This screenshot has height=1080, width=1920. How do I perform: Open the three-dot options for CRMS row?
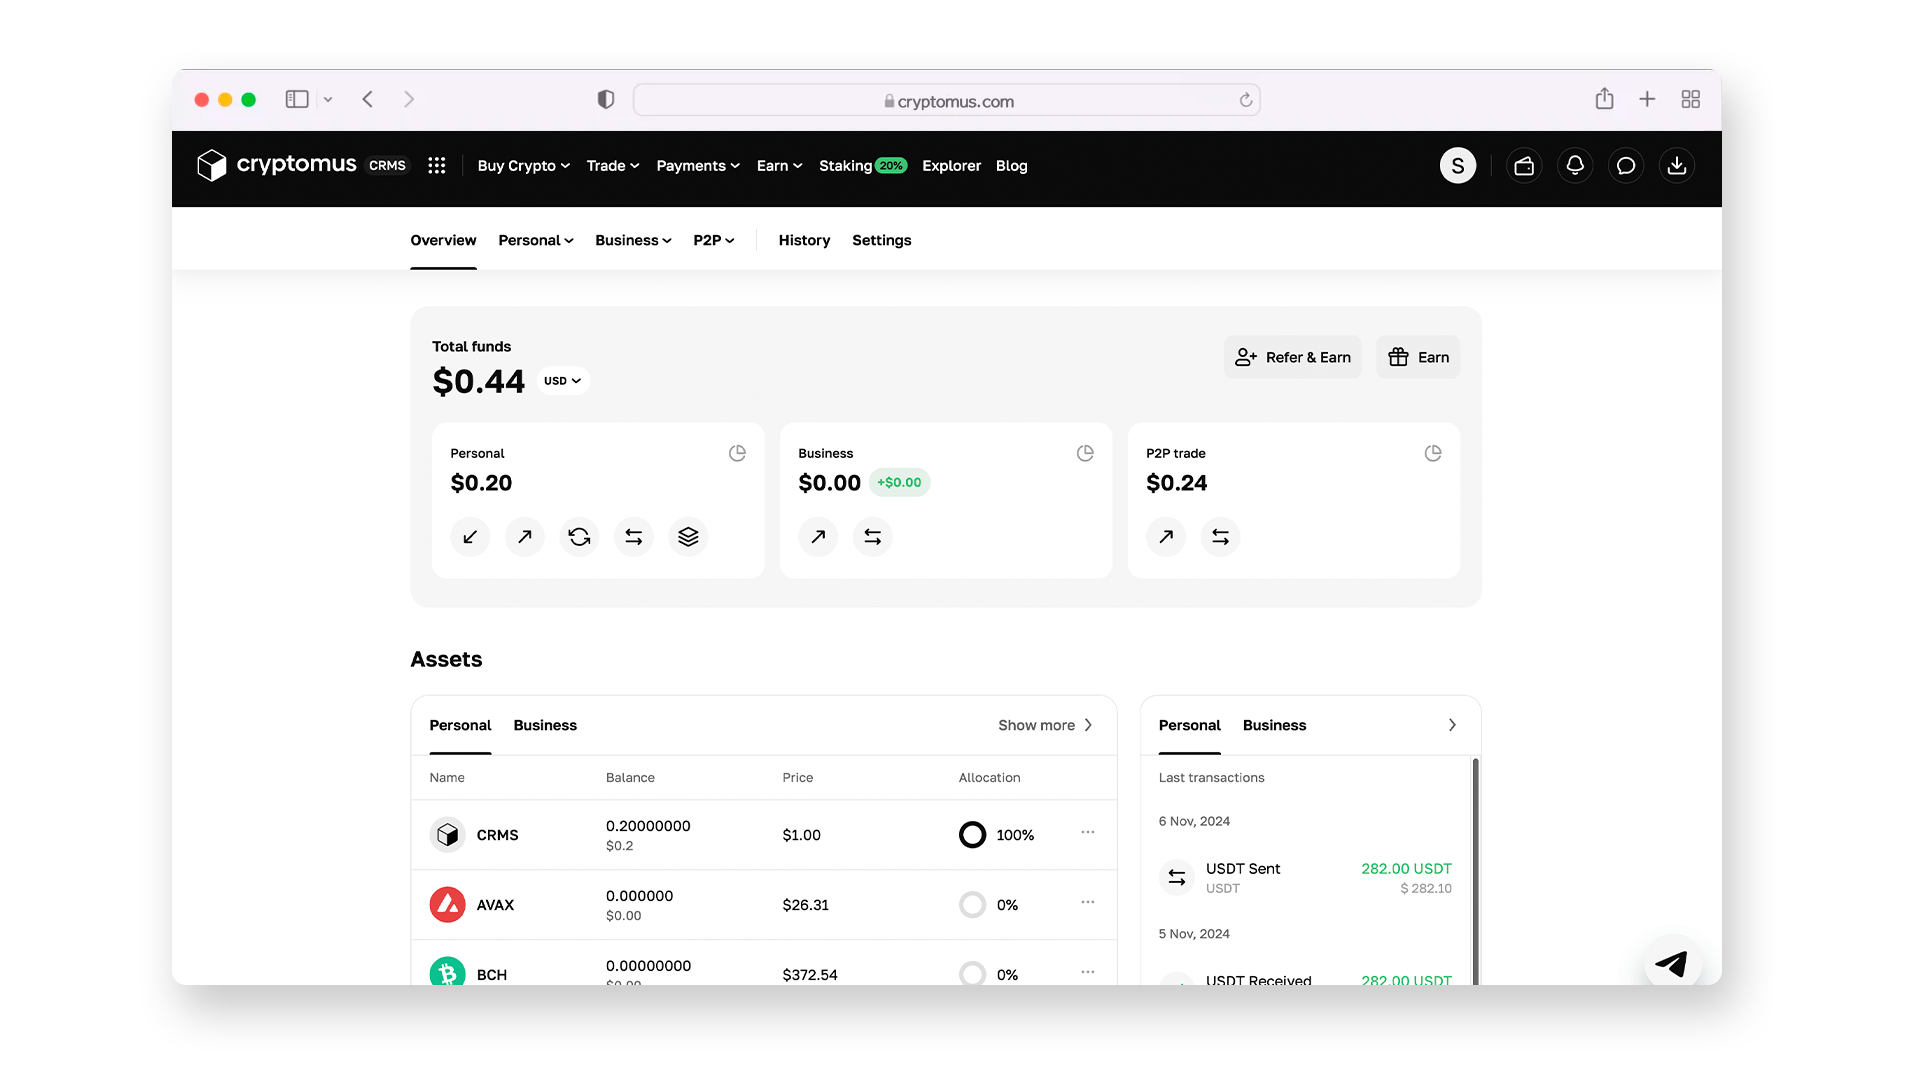1088,833
